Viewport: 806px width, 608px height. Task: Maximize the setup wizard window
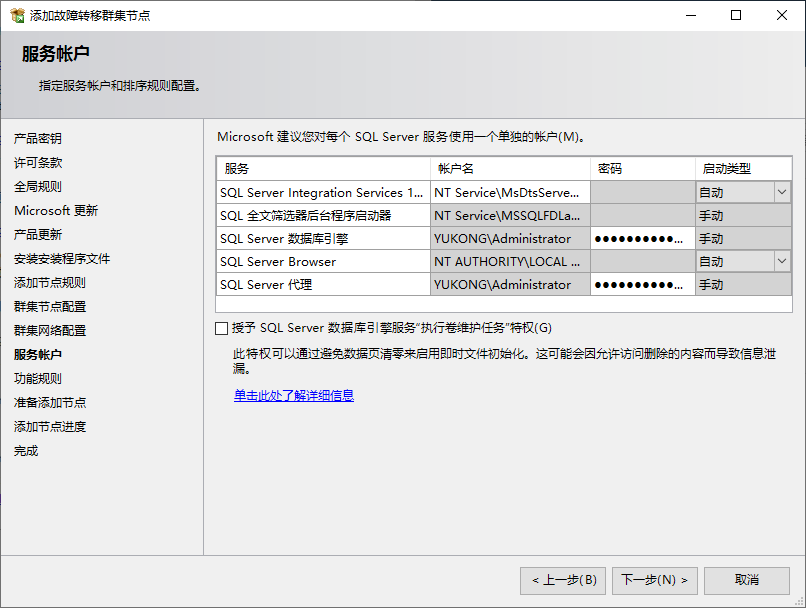pos(736,16)
